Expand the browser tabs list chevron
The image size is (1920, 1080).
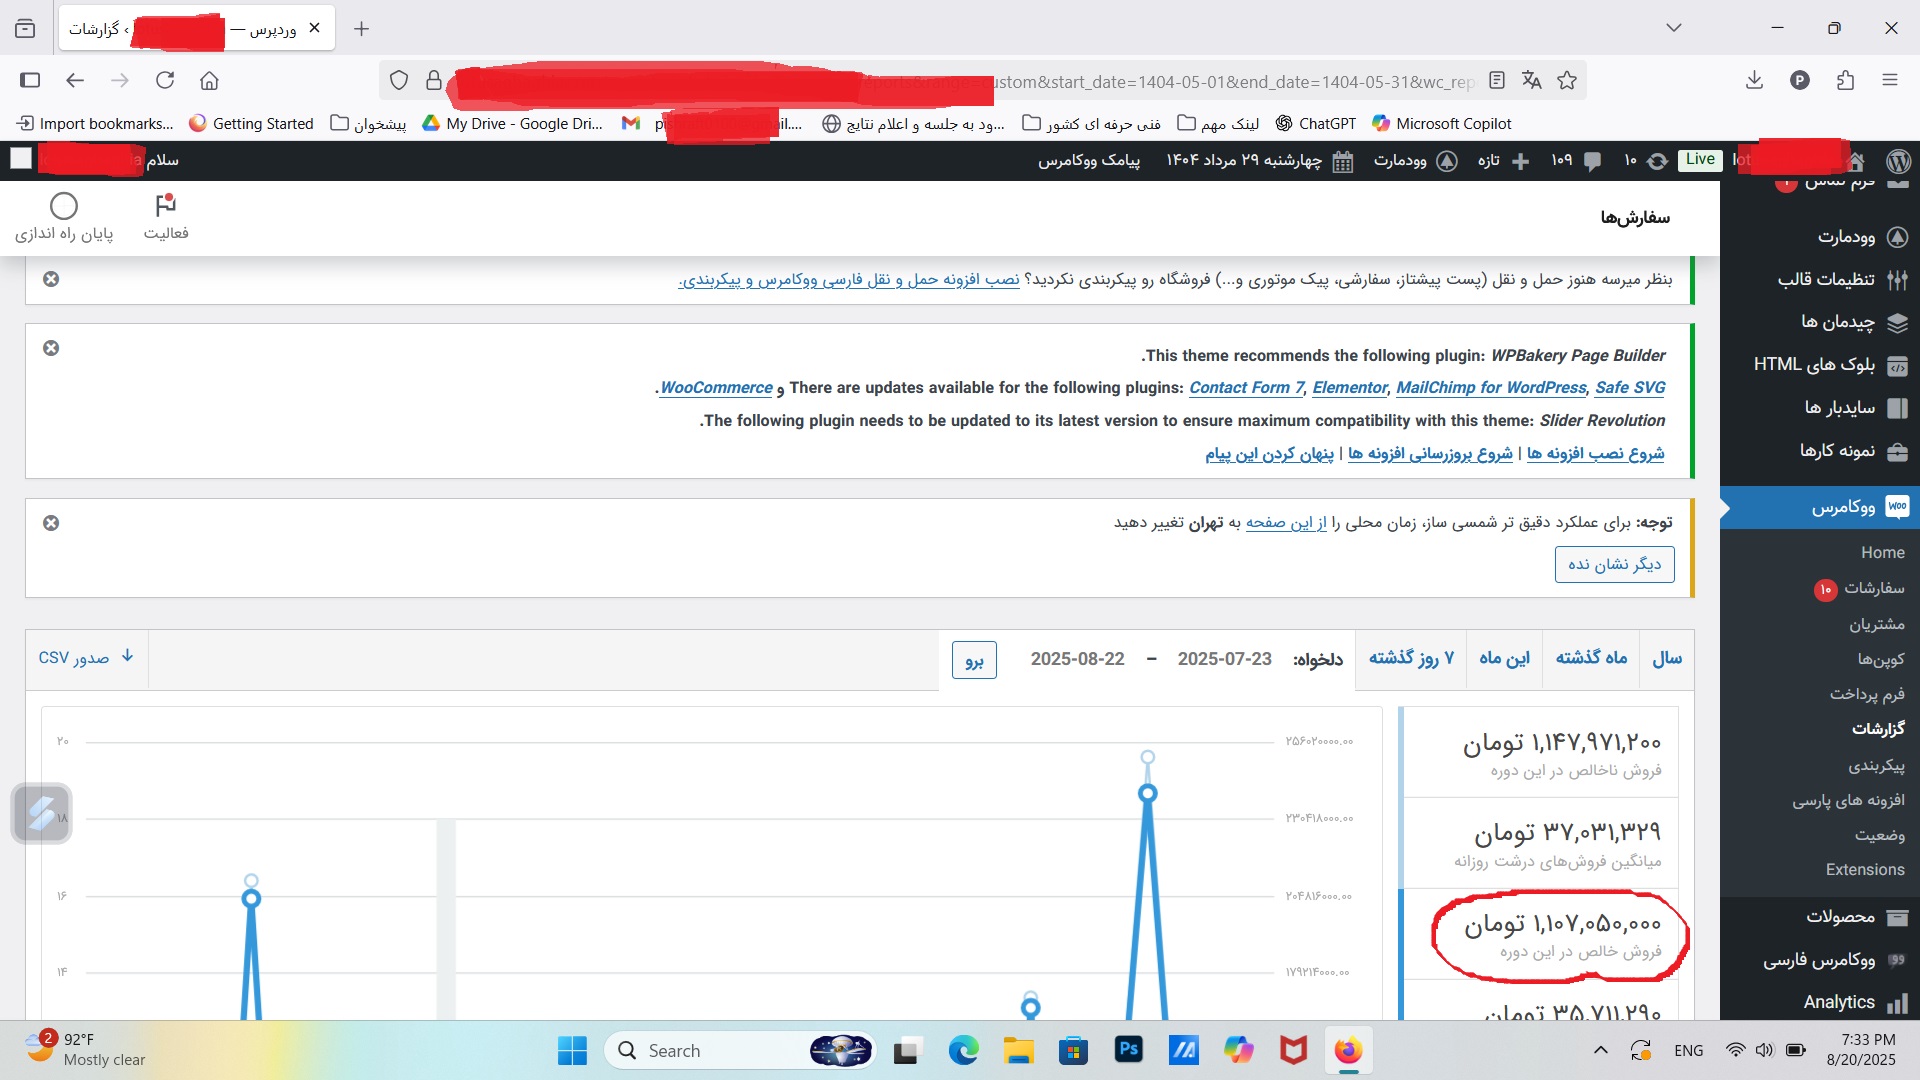click(x=1674, y=28)
